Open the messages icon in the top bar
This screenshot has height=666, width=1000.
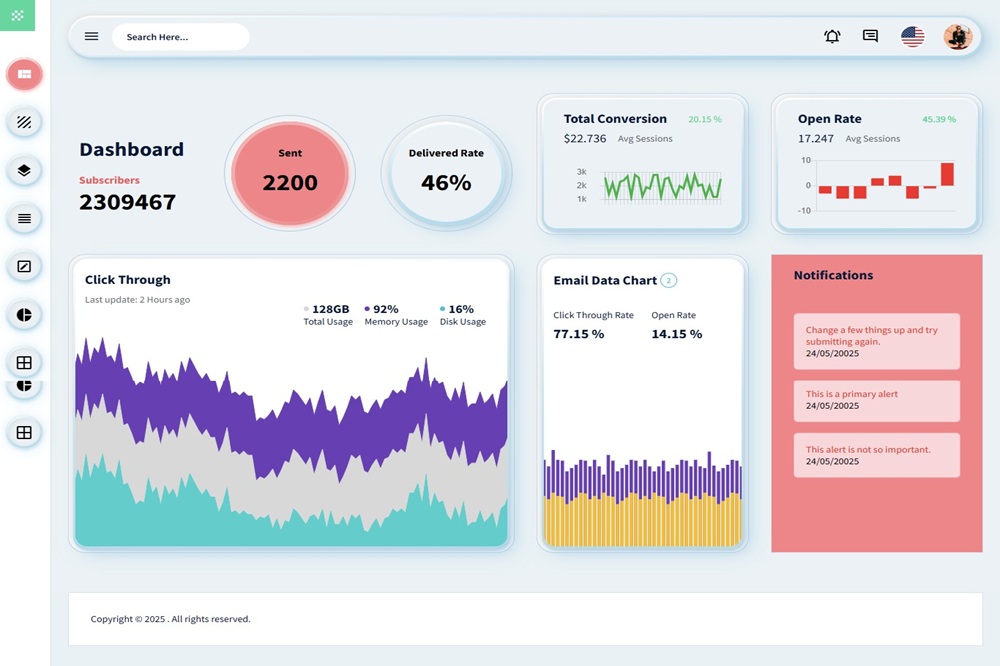tap(870, 36)
